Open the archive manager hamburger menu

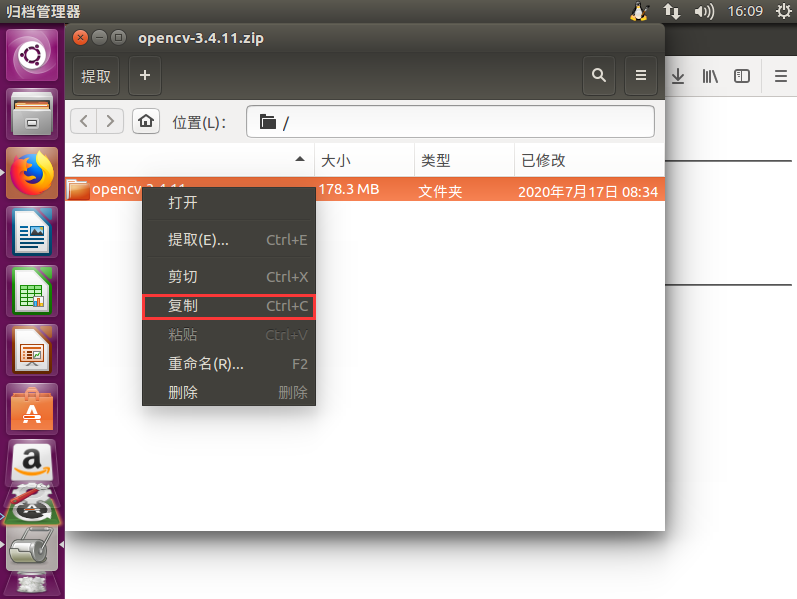pyautogui.click(x=640, y=76)
